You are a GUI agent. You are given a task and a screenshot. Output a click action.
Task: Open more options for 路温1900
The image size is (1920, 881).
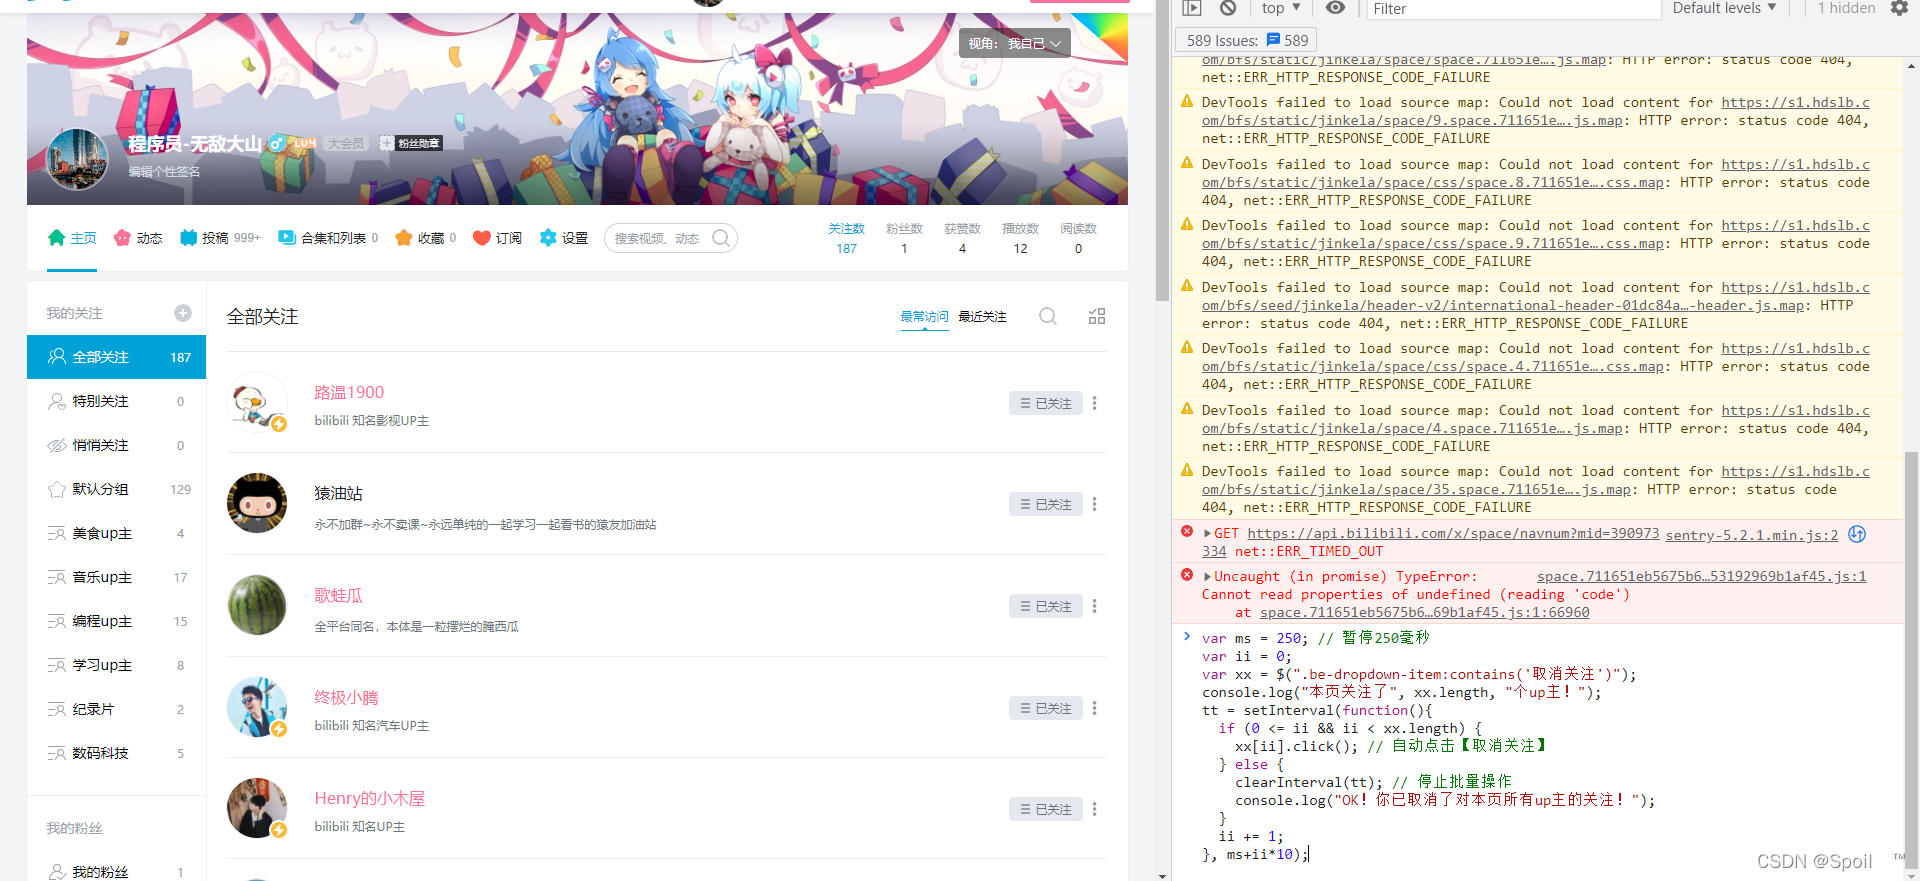(x=1095, y=403)
